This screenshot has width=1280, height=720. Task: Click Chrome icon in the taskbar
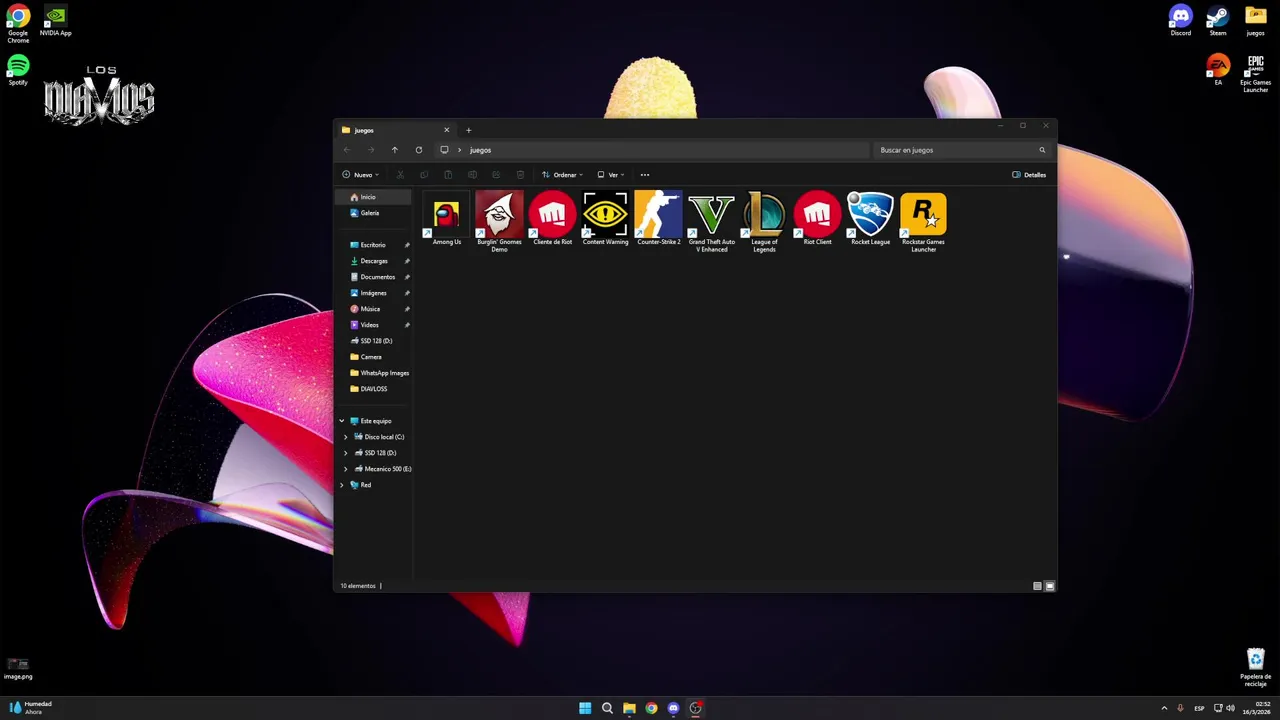[651, 708]
